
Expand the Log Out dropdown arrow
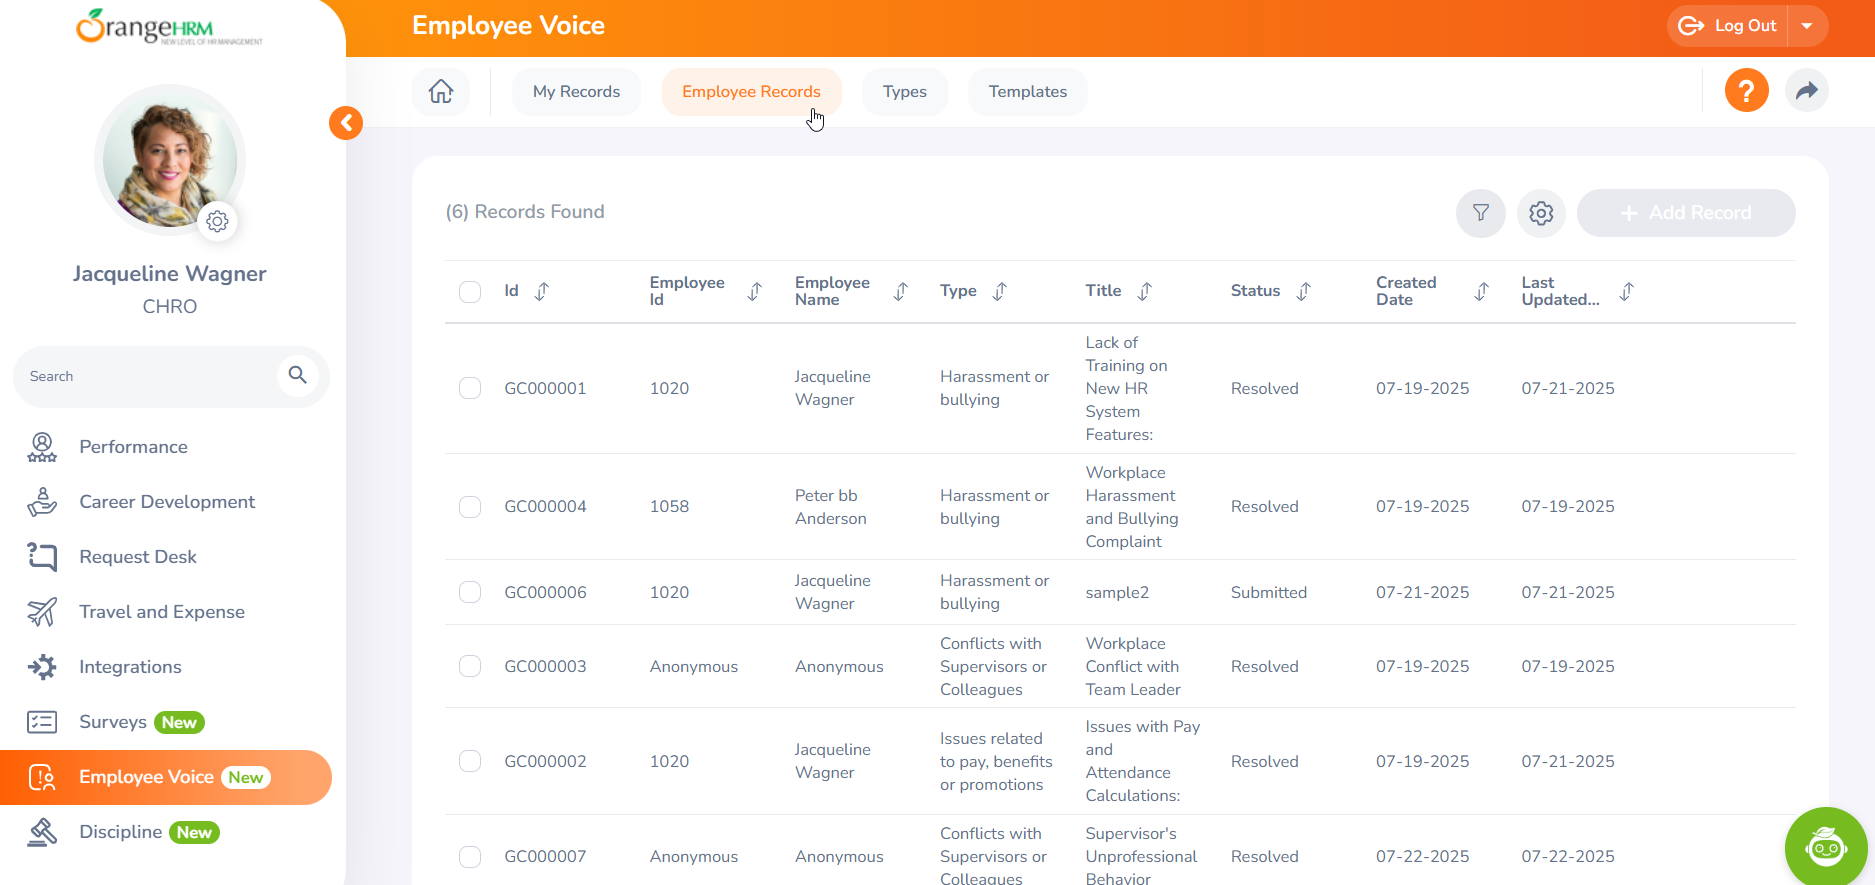(x=1807, y=26)
